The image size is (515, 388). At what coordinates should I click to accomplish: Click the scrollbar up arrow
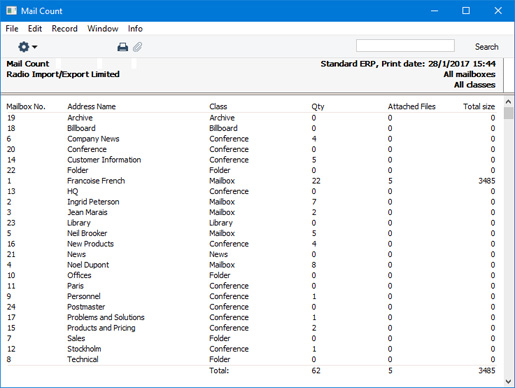click(508, 101)
